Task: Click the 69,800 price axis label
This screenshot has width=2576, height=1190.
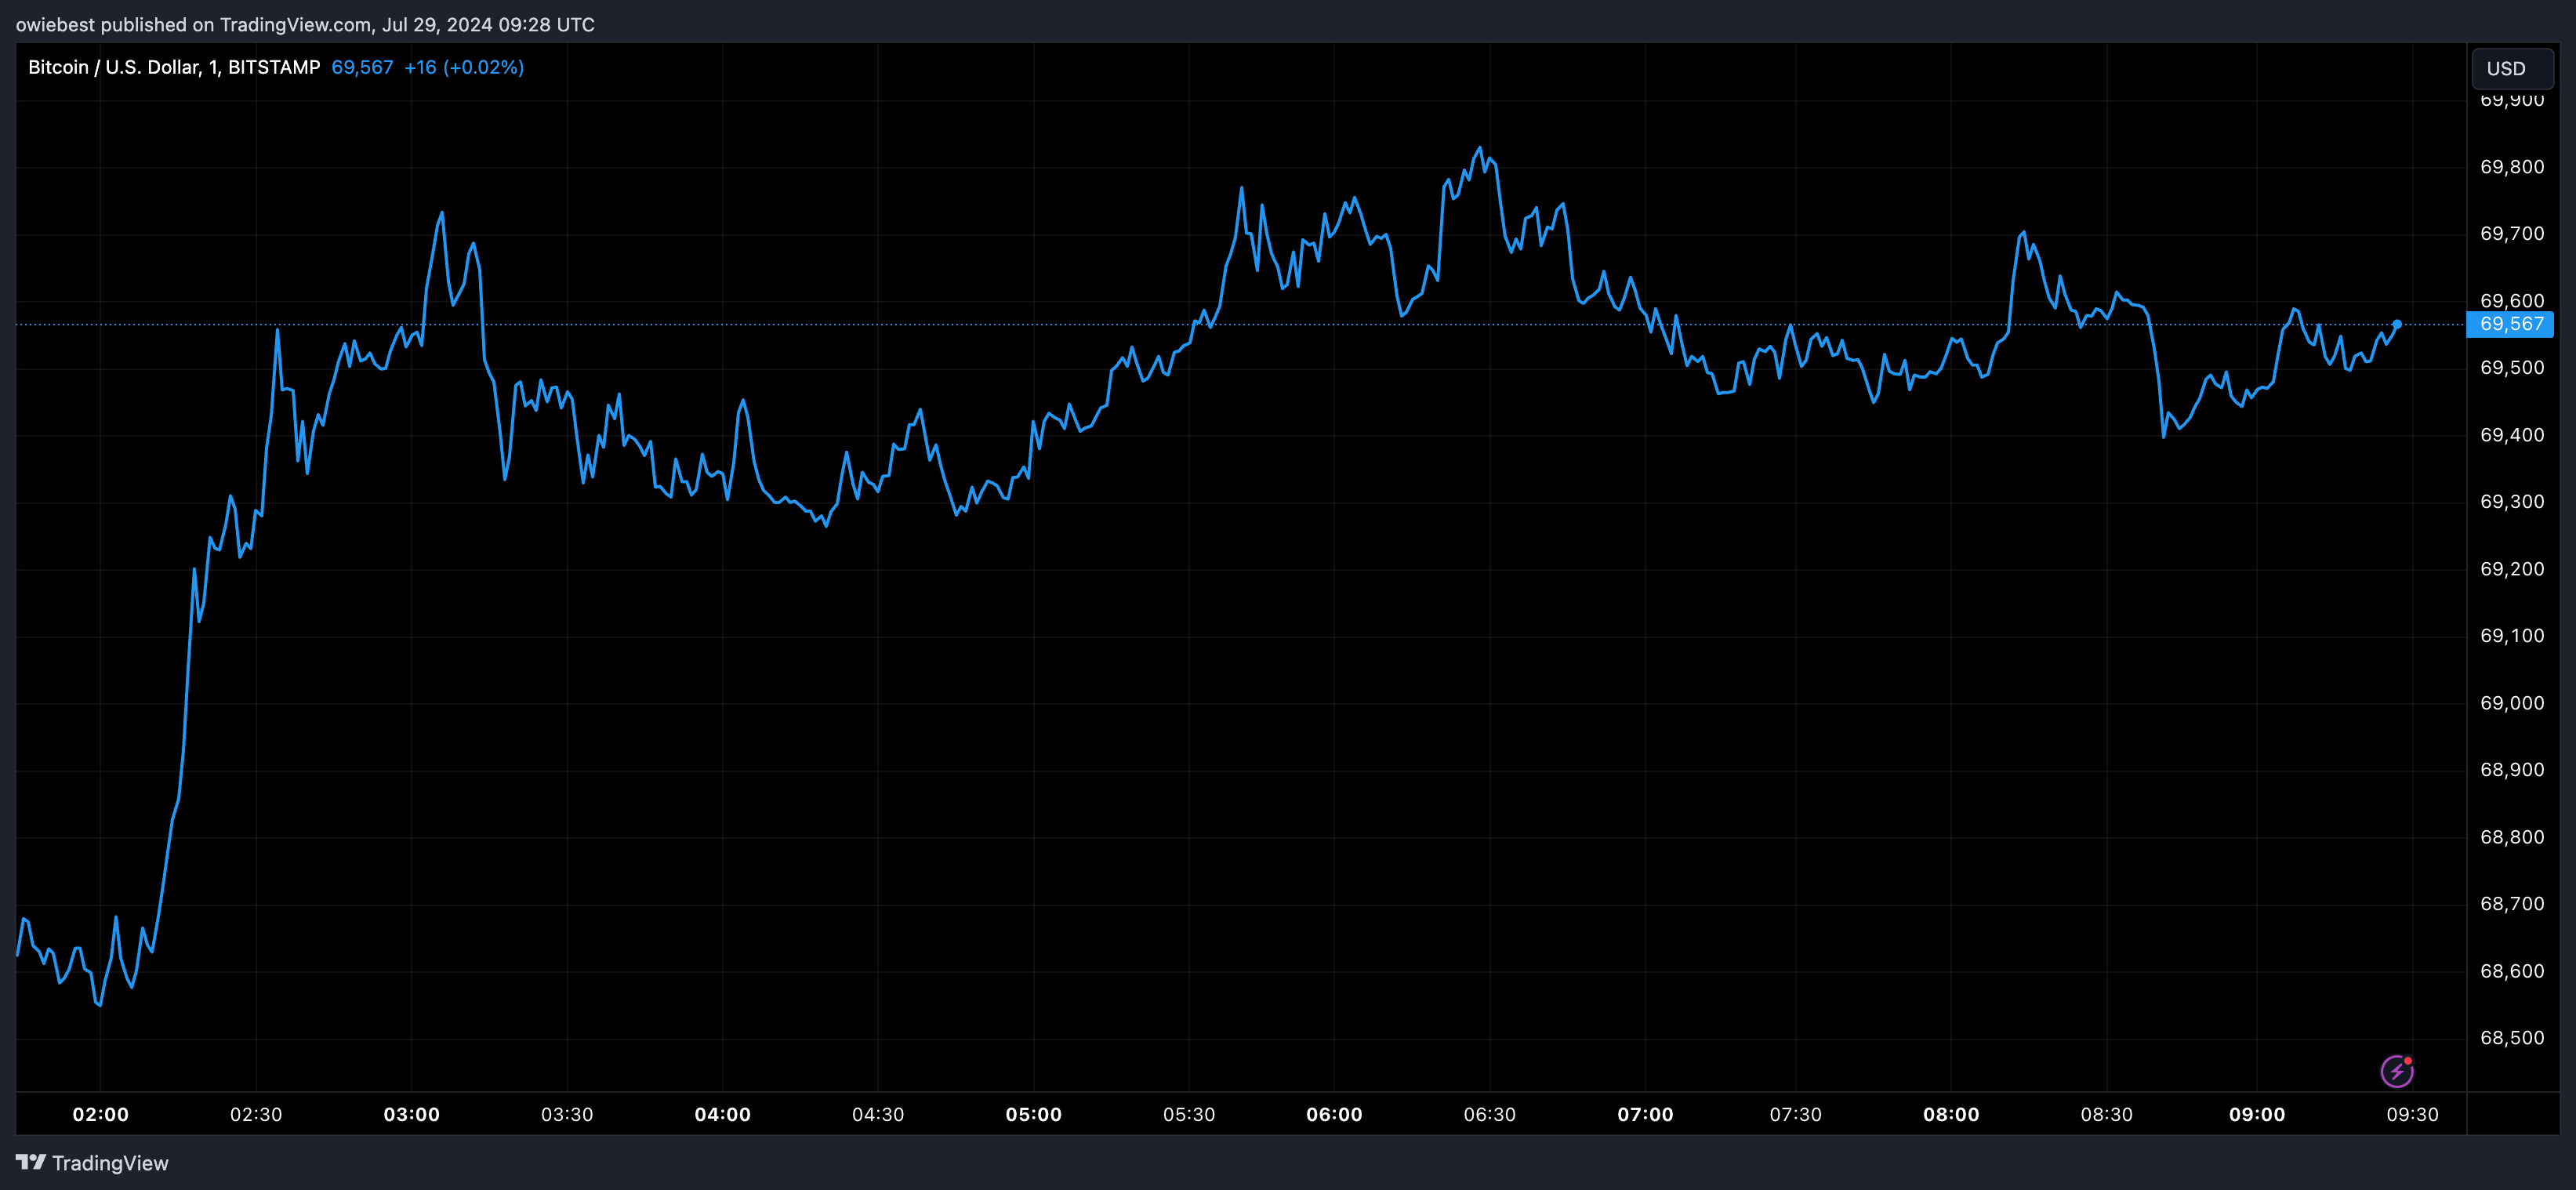Action: tap(2511, 167)
